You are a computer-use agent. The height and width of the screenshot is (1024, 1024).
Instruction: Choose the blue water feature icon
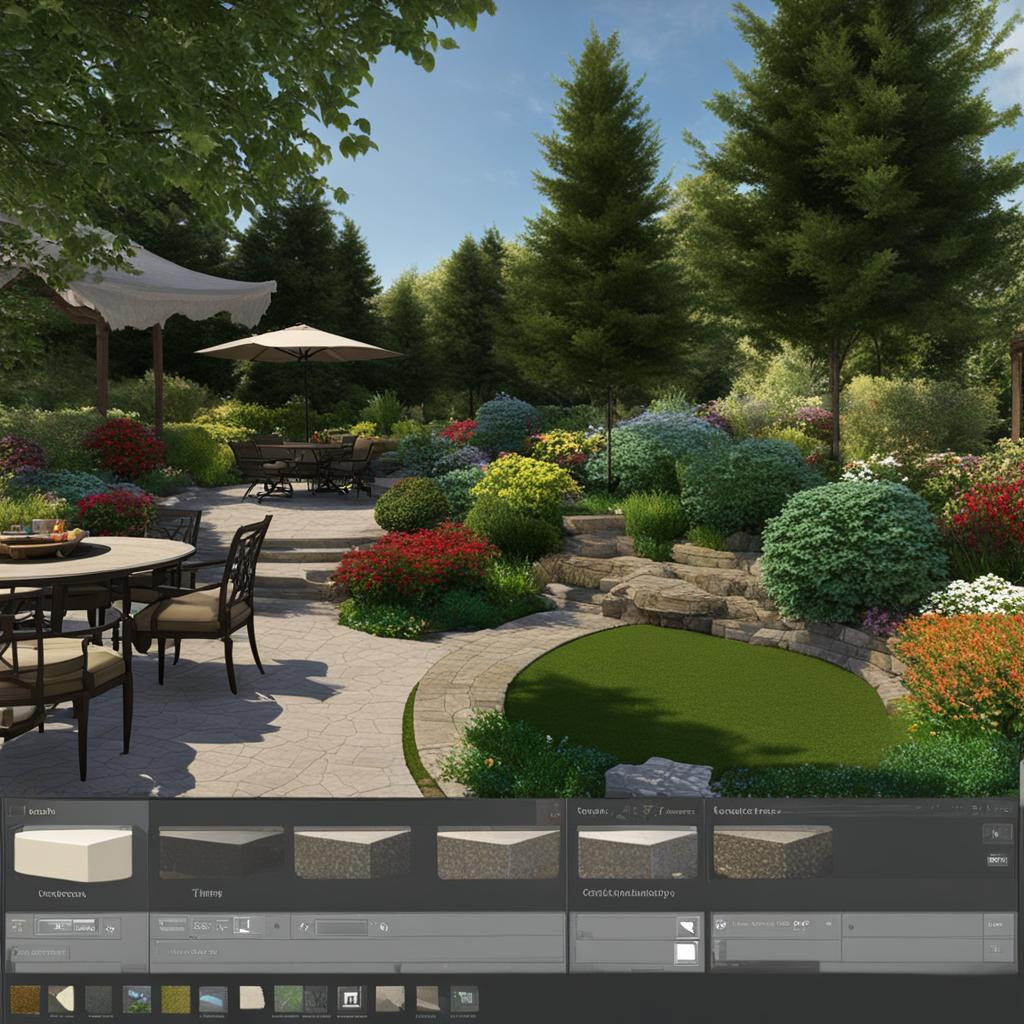[x=214, y=999]
